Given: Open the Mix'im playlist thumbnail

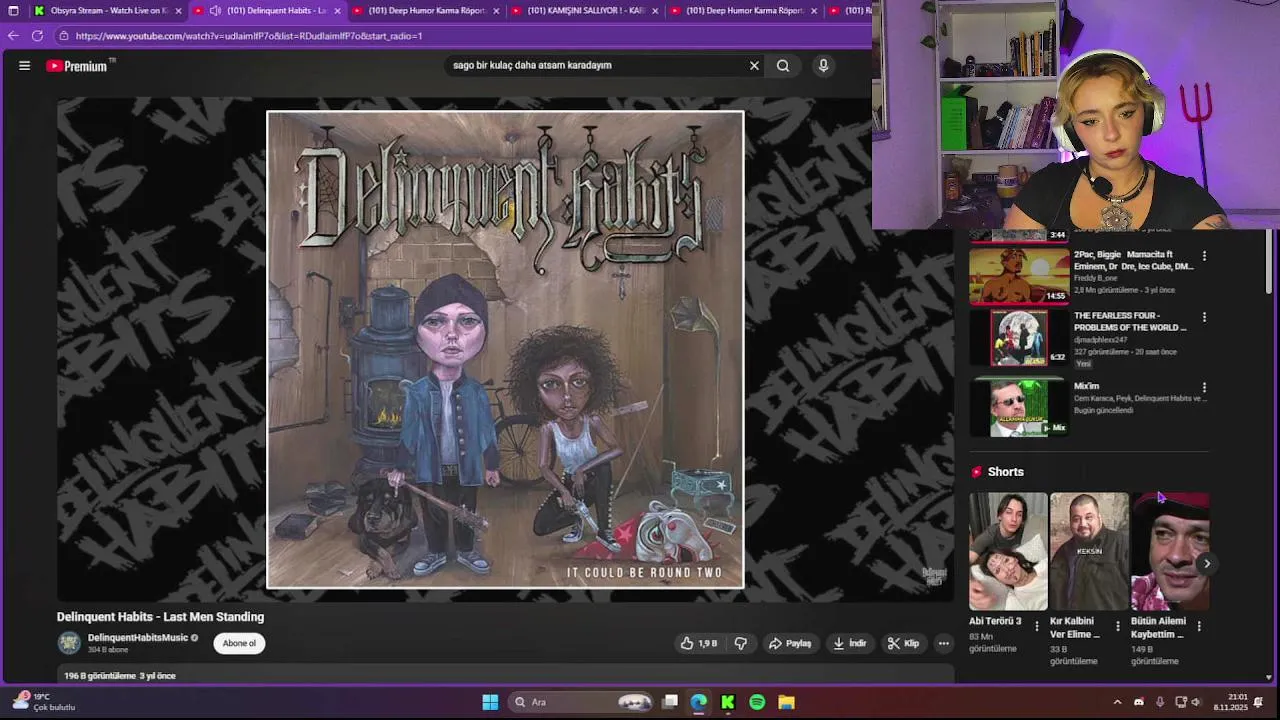Looking at the screenshot, I should pos(1019,406).
